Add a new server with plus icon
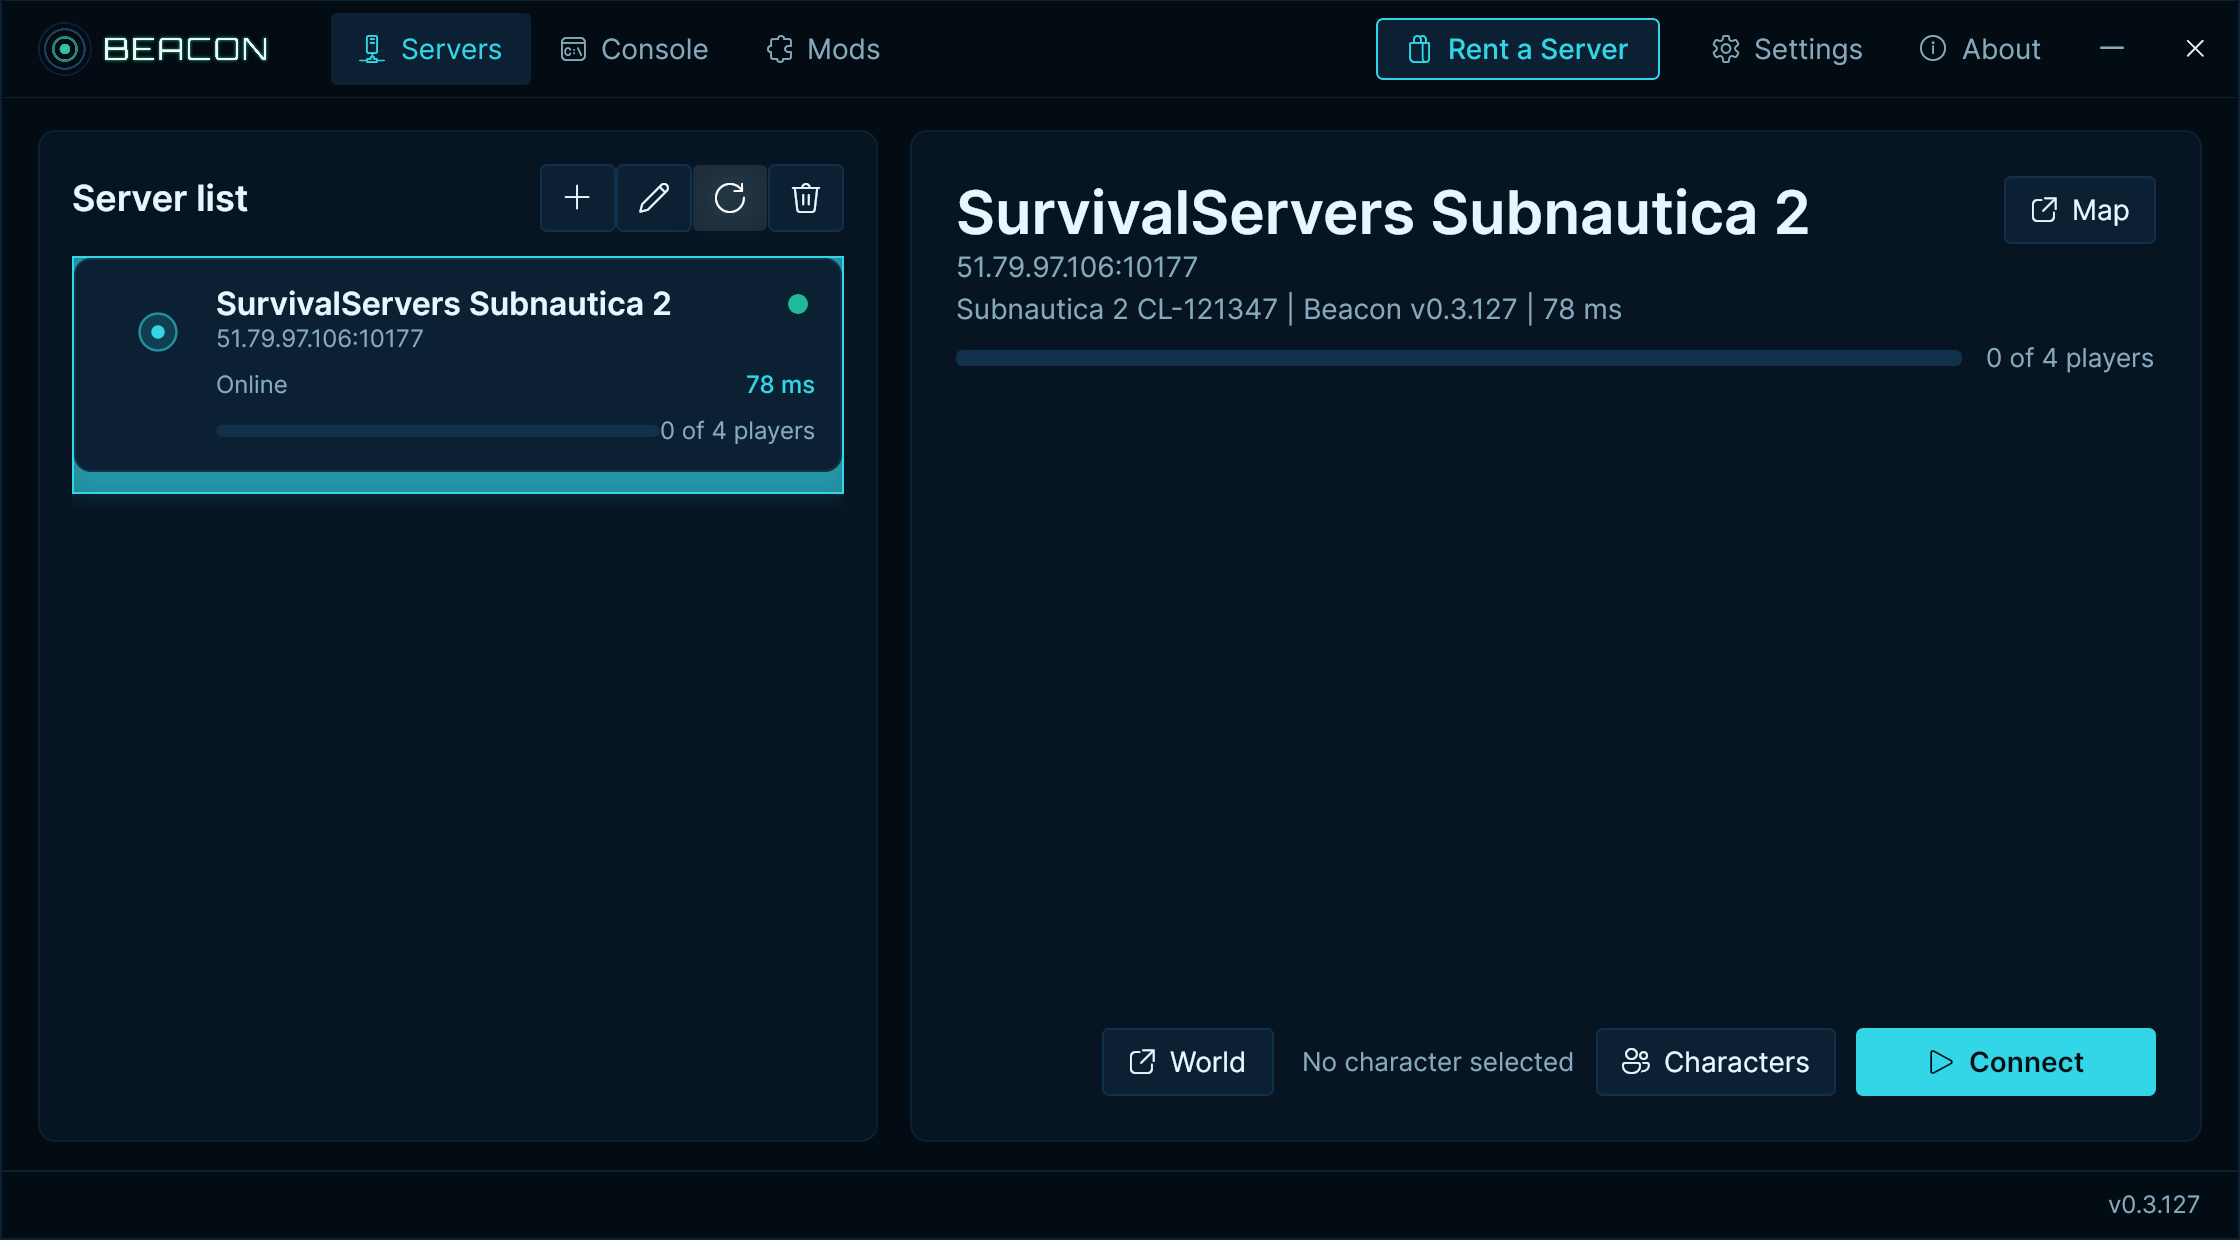The height and width of the screenshot is (1240, 2240). click(577, 198)
